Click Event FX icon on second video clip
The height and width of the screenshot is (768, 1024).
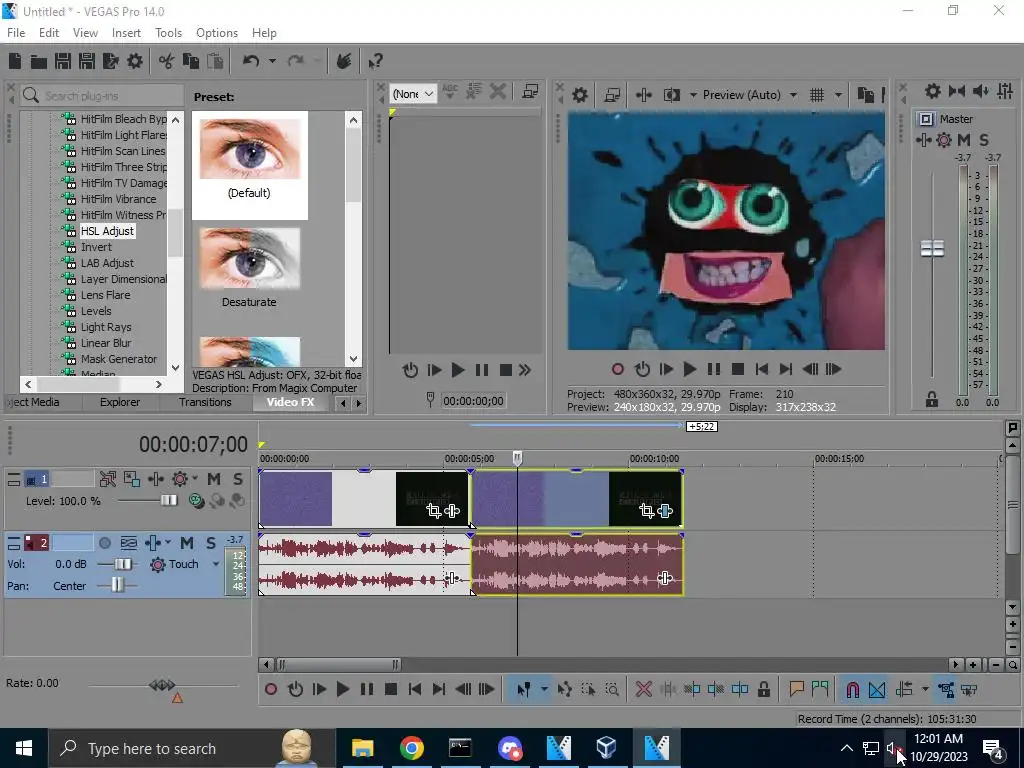tap(665, 511)
